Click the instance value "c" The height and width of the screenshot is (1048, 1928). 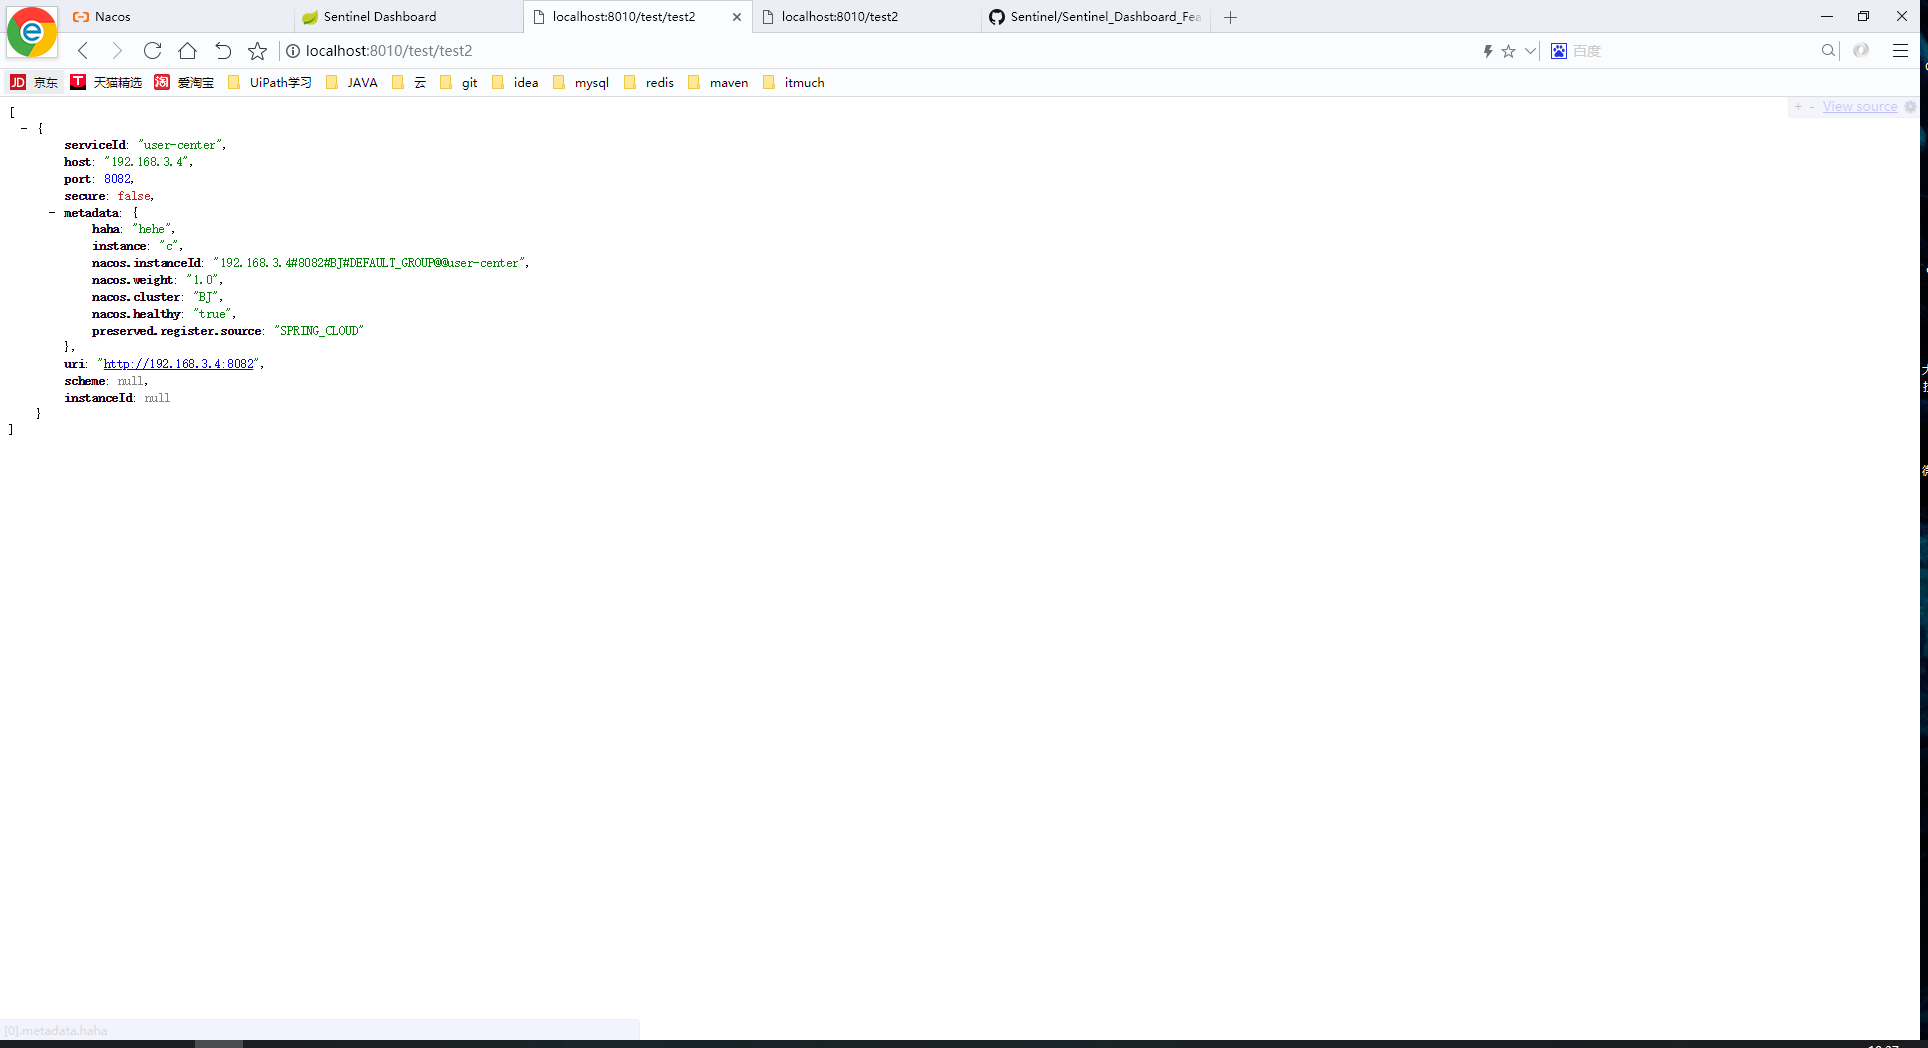(x=169, y=246)
